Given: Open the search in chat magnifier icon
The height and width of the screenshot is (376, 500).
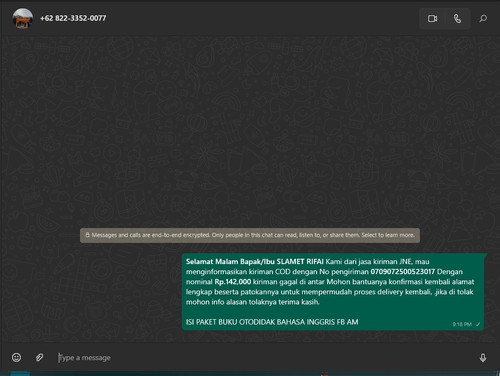Looking at the screenshot, I should pyautogui.click(x=483, y=19).
